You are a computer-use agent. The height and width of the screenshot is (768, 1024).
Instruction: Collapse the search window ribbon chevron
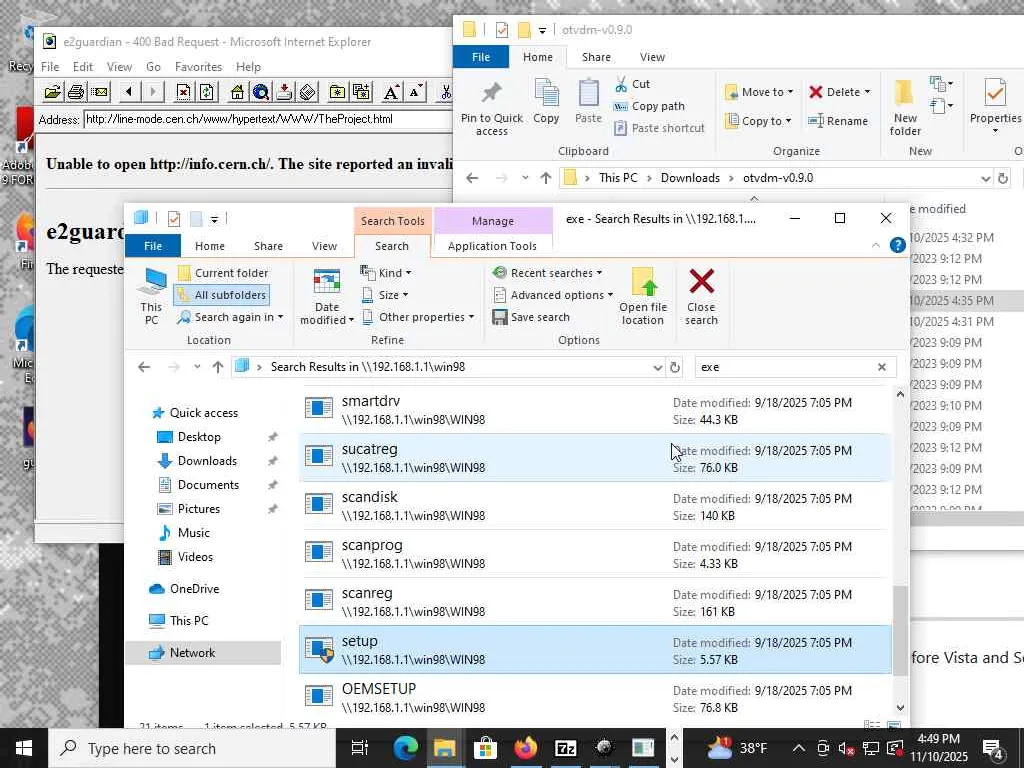coord(876,245)
